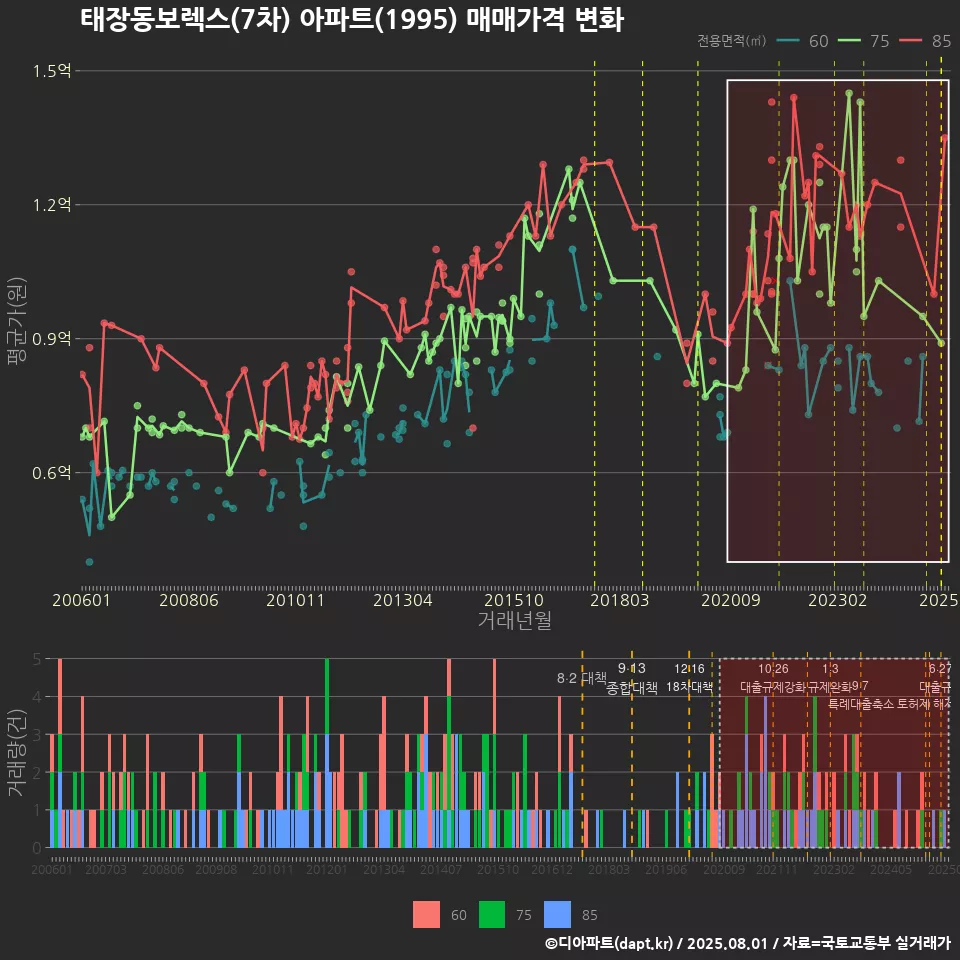The image size is (960, 960).
Task: Click the 12·16 18차대책 policy annotation
Action: pos(689,678)
